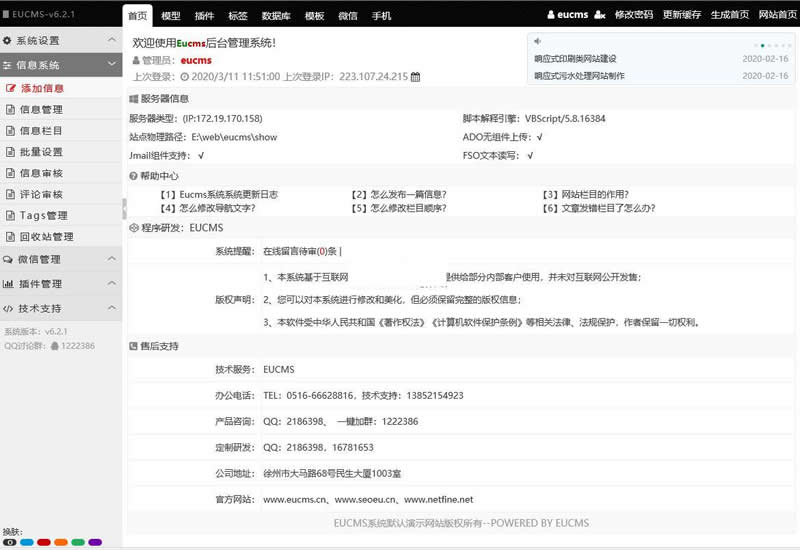This screenshot has width=800, height=550.
Task: Choose the red skin color swatch
Action: click(43, 542)
